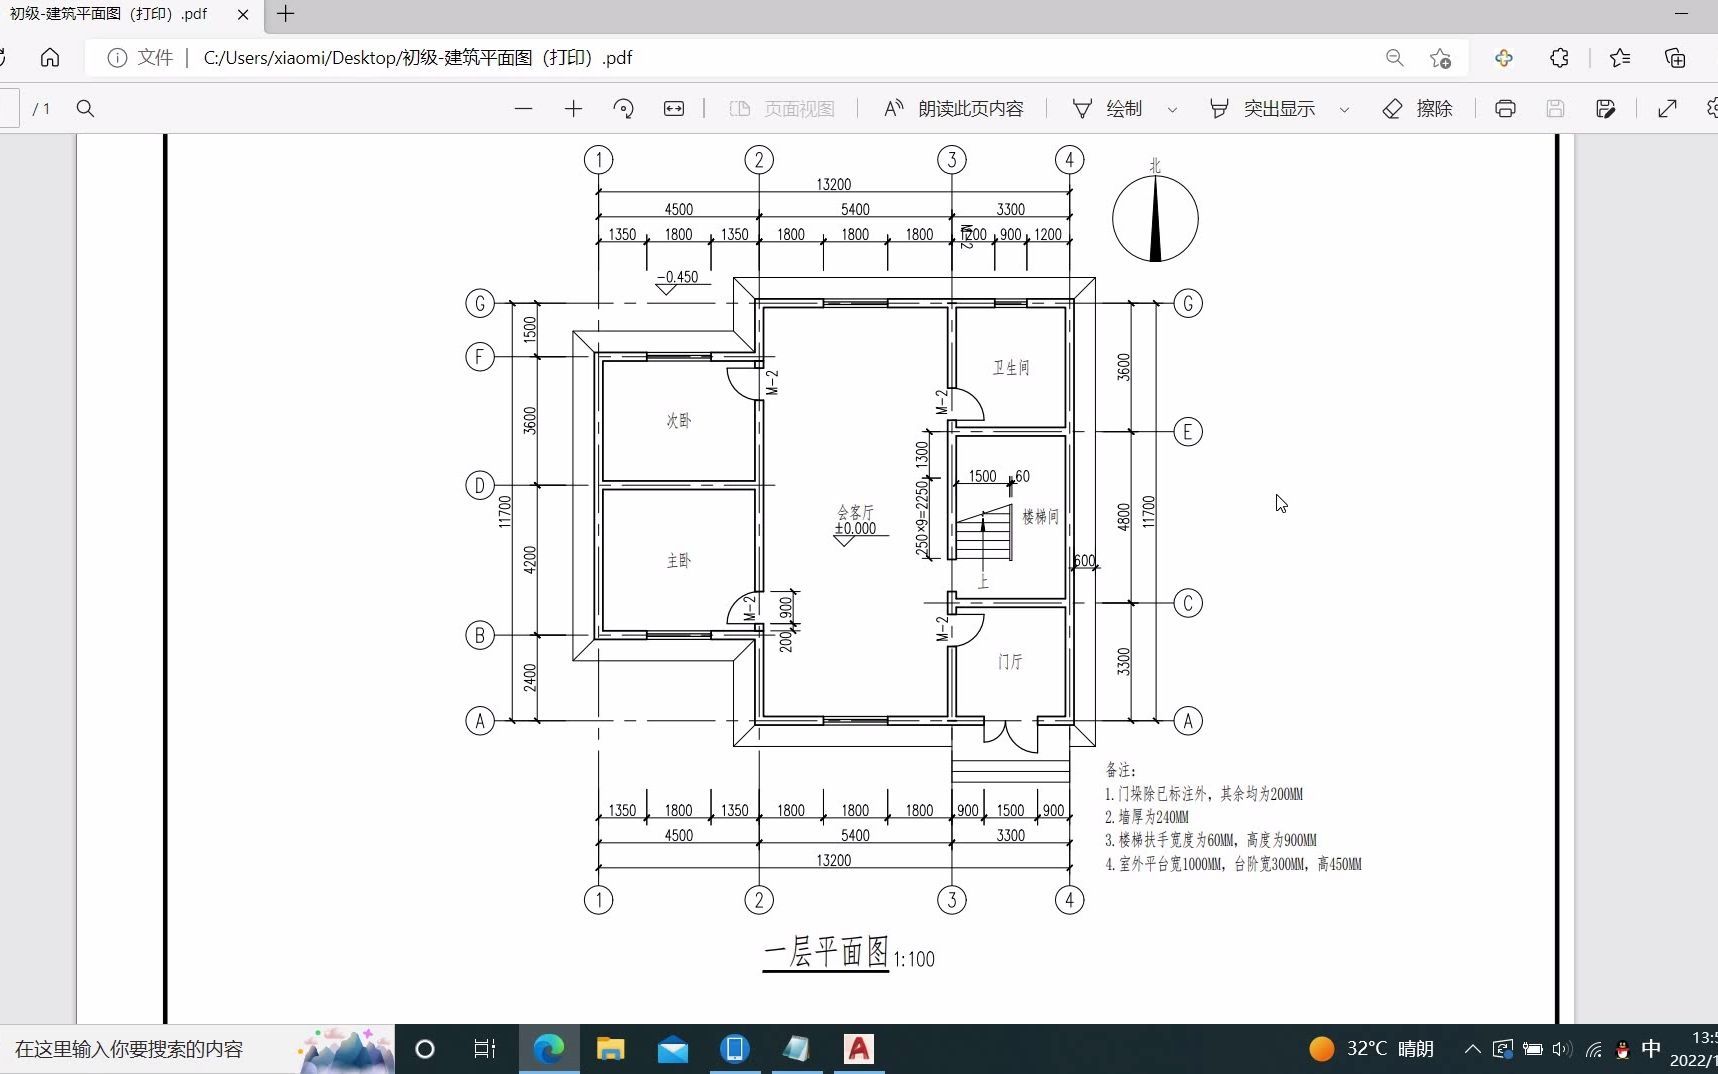The image size is (1718, 1074).
Task: Zoom out the PDF page
Action: coord(523,108)
